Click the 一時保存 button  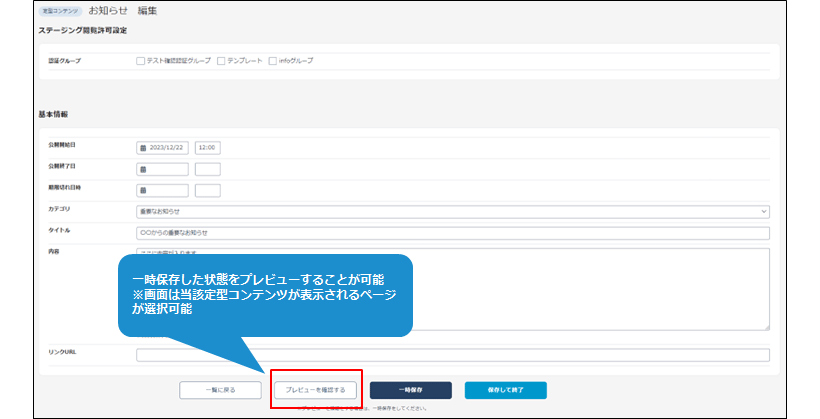410,390
